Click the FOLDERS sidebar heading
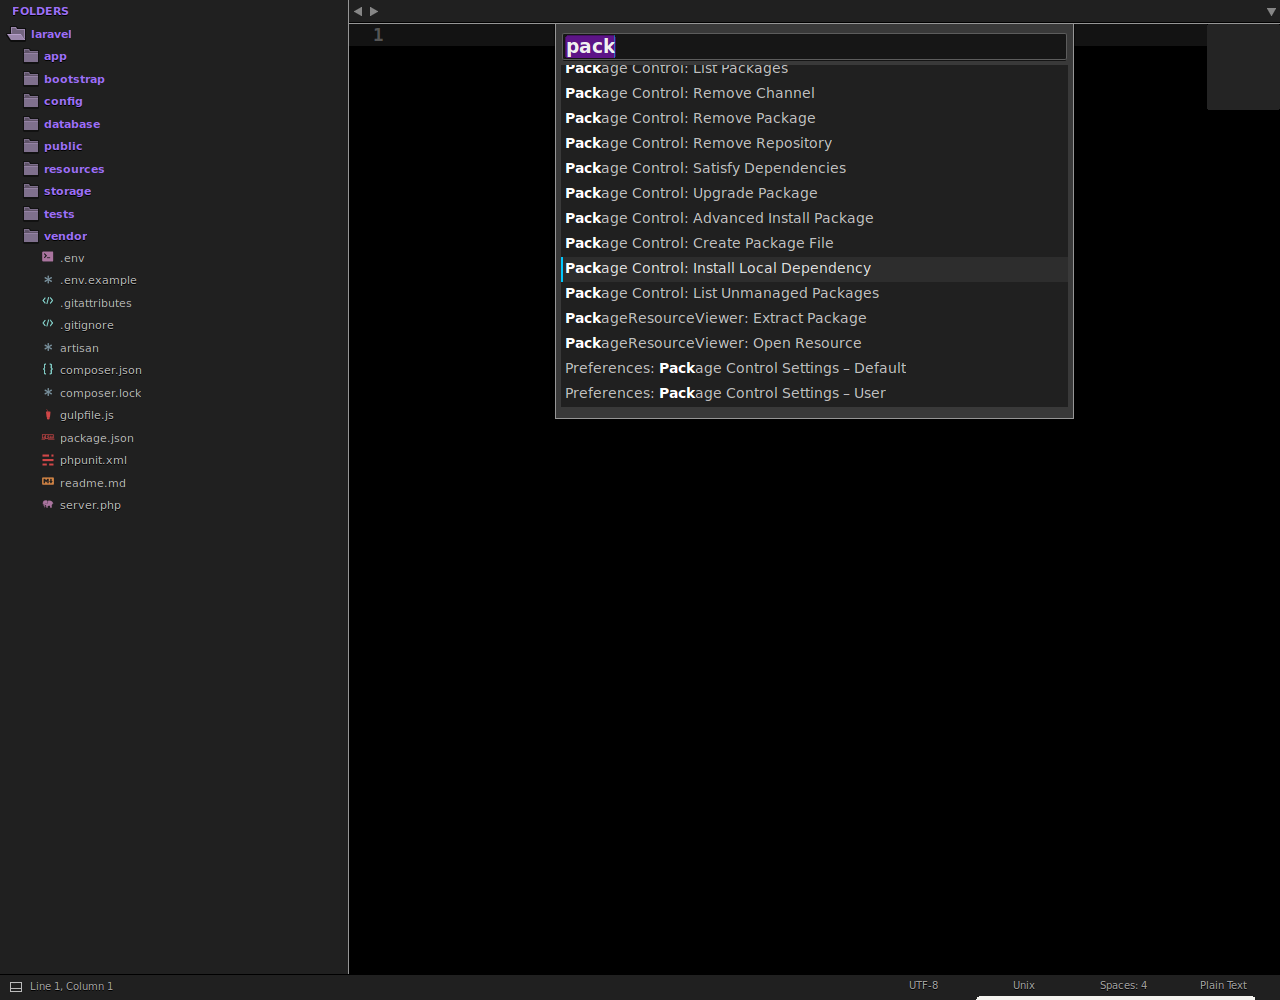Screen dimensions: 1280x1000 click(x=40, y=11)
